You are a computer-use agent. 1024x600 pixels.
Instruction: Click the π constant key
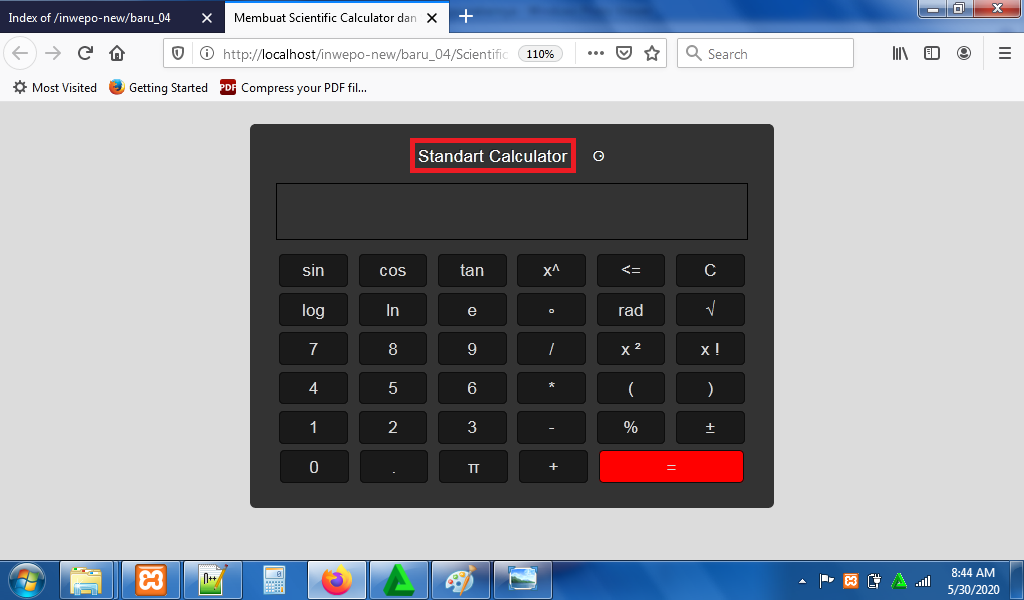tap(473, 467)
